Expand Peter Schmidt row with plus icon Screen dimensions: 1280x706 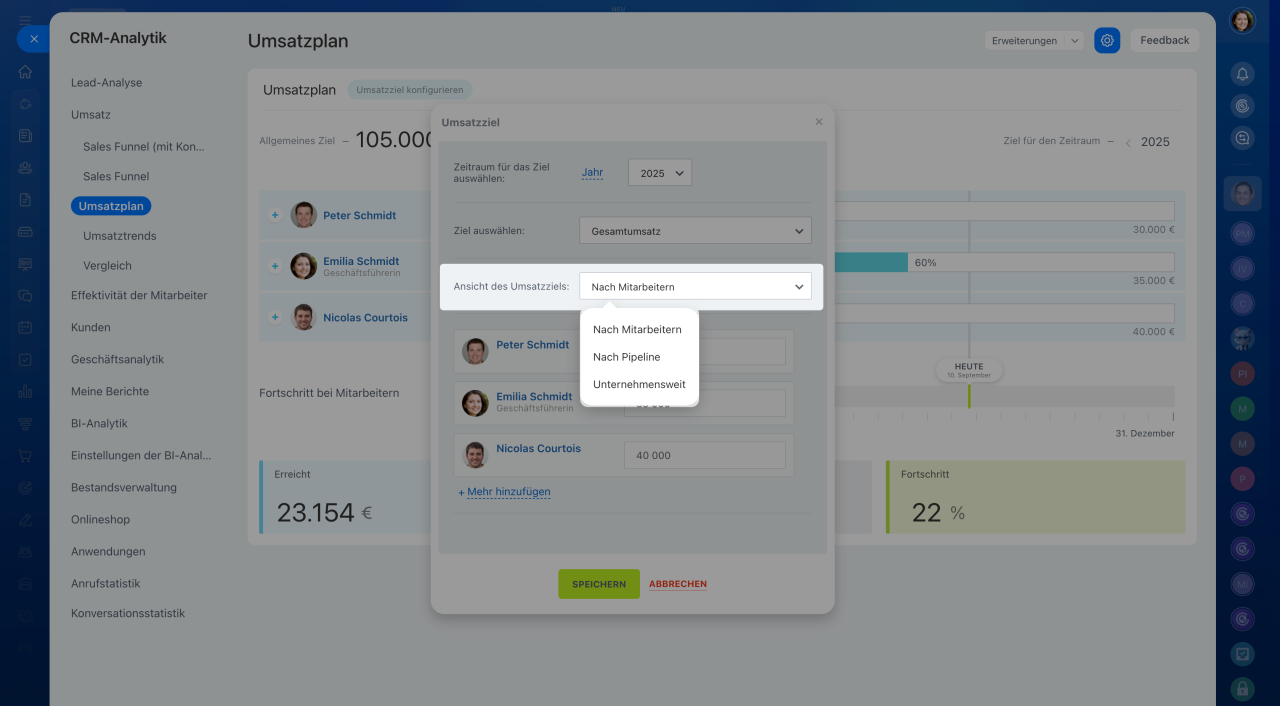click(275, 215)
